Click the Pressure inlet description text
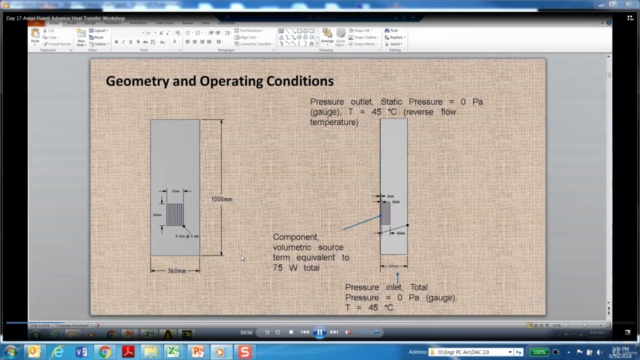 401,298
